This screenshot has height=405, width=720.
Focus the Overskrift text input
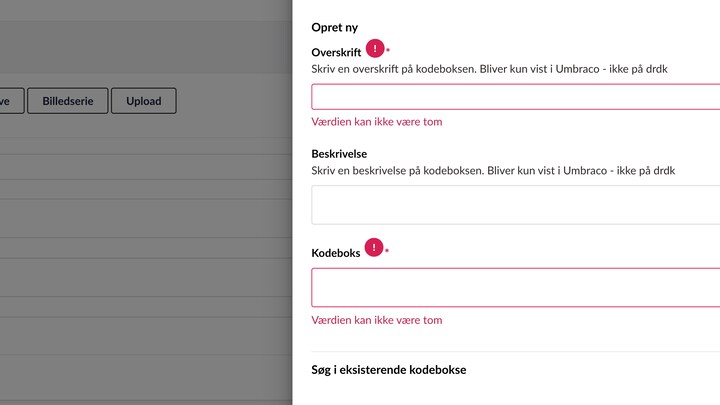[x=516, y=97]
